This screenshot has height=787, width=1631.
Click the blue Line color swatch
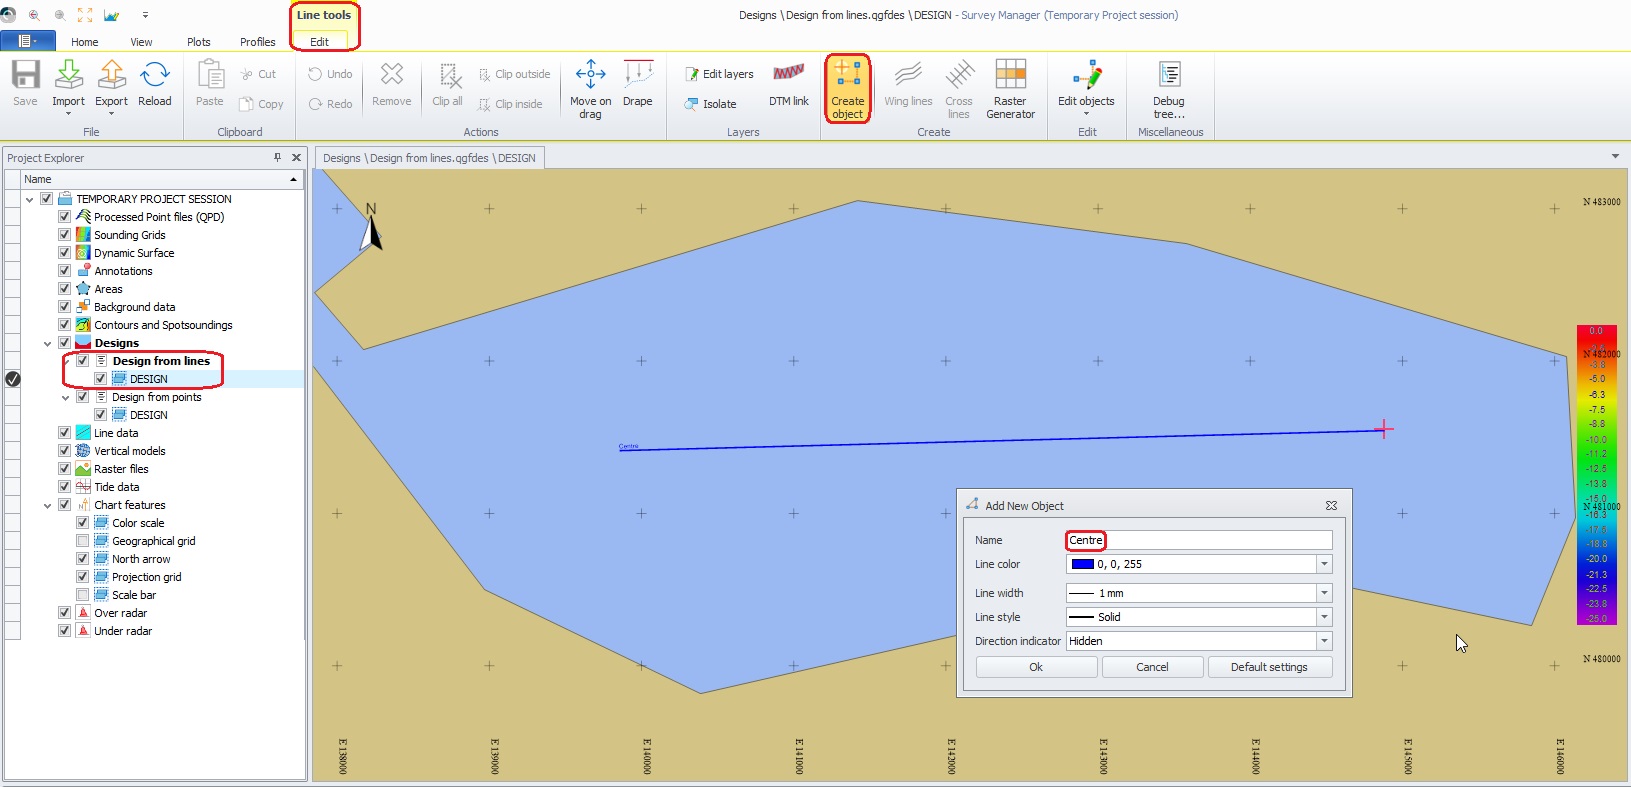coord(1082,564)
